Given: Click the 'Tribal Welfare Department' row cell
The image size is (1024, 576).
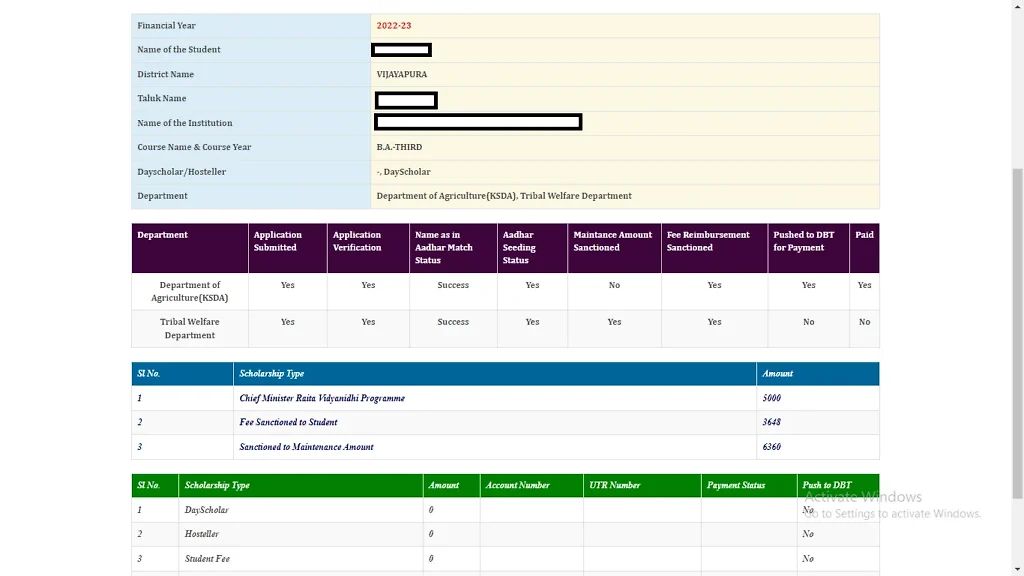Looking at the screenshot, I should (189, 328).
